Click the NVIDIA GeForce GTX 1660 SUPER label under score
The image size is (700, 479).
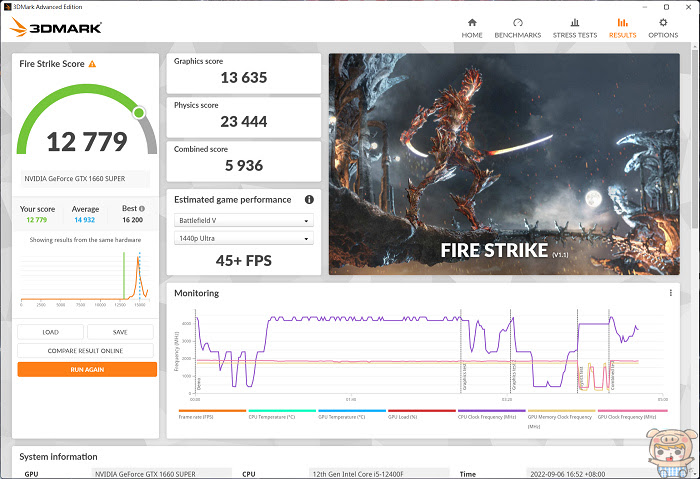click(x=75, y=179)
